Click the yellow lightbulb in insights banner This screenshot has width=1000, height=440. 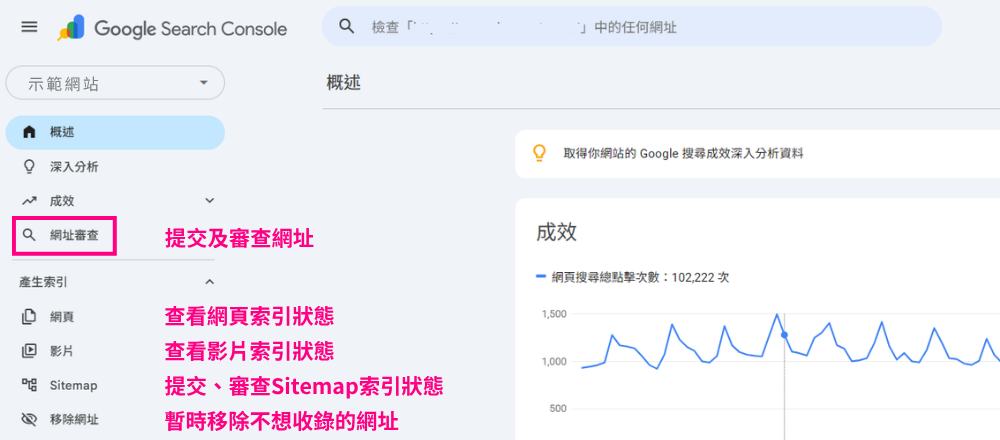click(540, 154)
